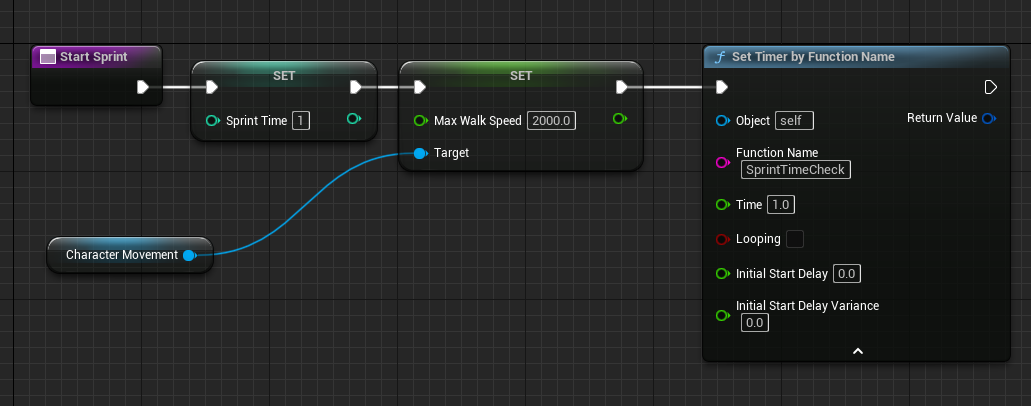1031x406 pixels.
Task: Click the Set Timer function icon
Action: (719, 57)
